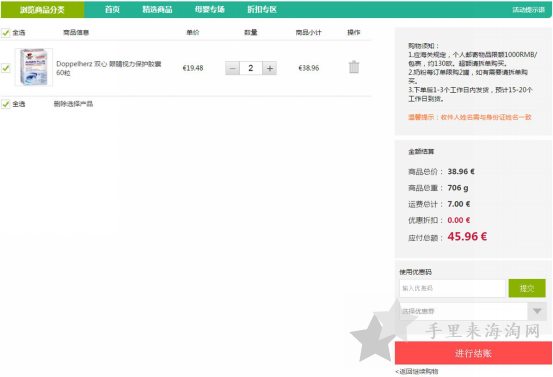
Task: Click the 单价 column header
Action: pos(193,32)
